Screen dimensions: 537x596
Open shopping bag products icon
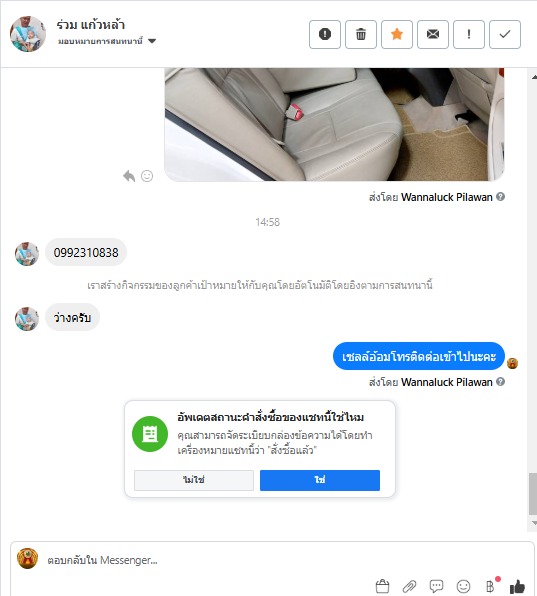382,586
